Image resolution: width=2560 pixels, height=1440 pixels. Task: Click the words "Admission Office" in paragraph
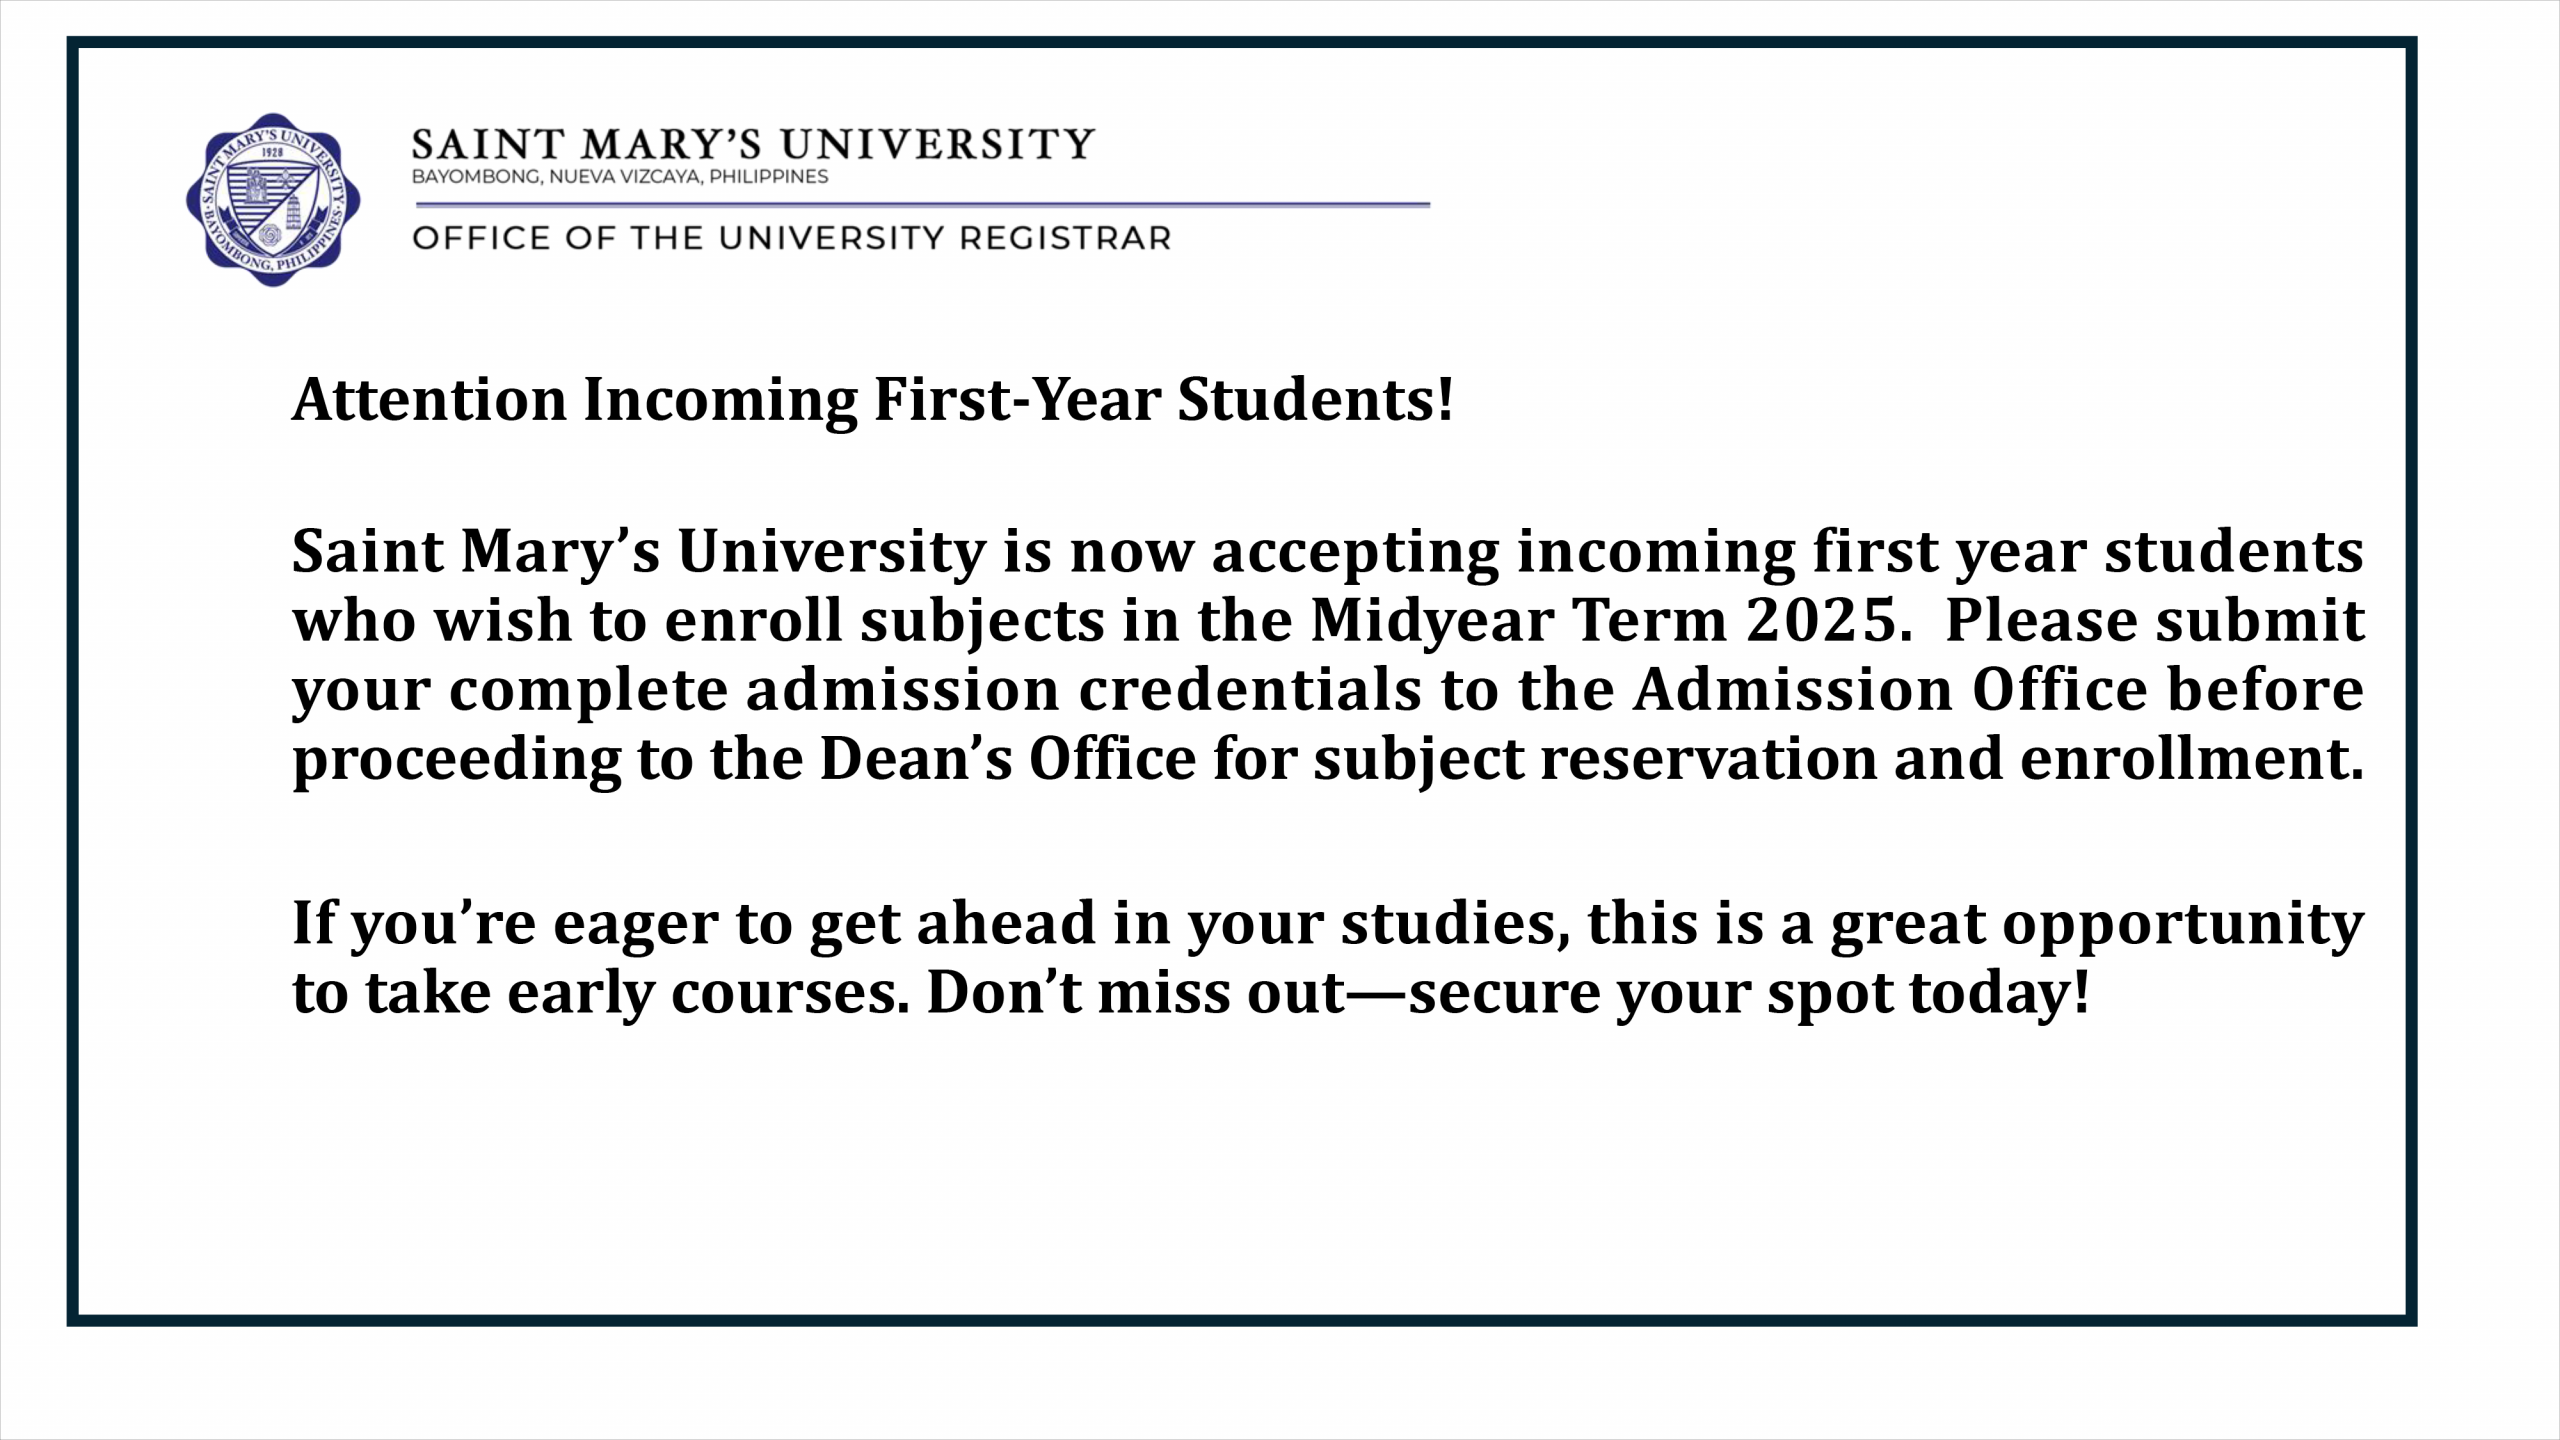point(1890,690)
